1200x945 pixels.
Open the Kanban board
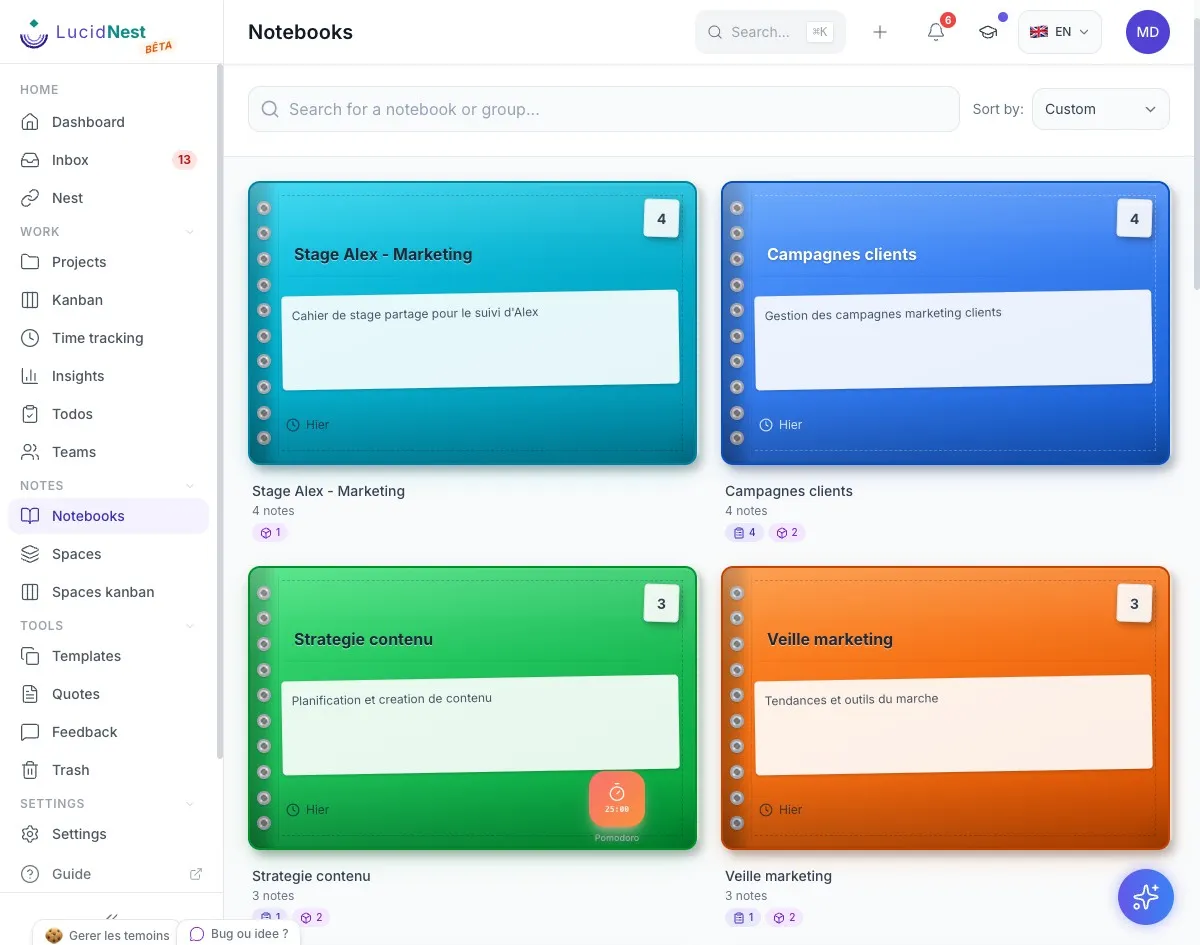click(108, 300)
